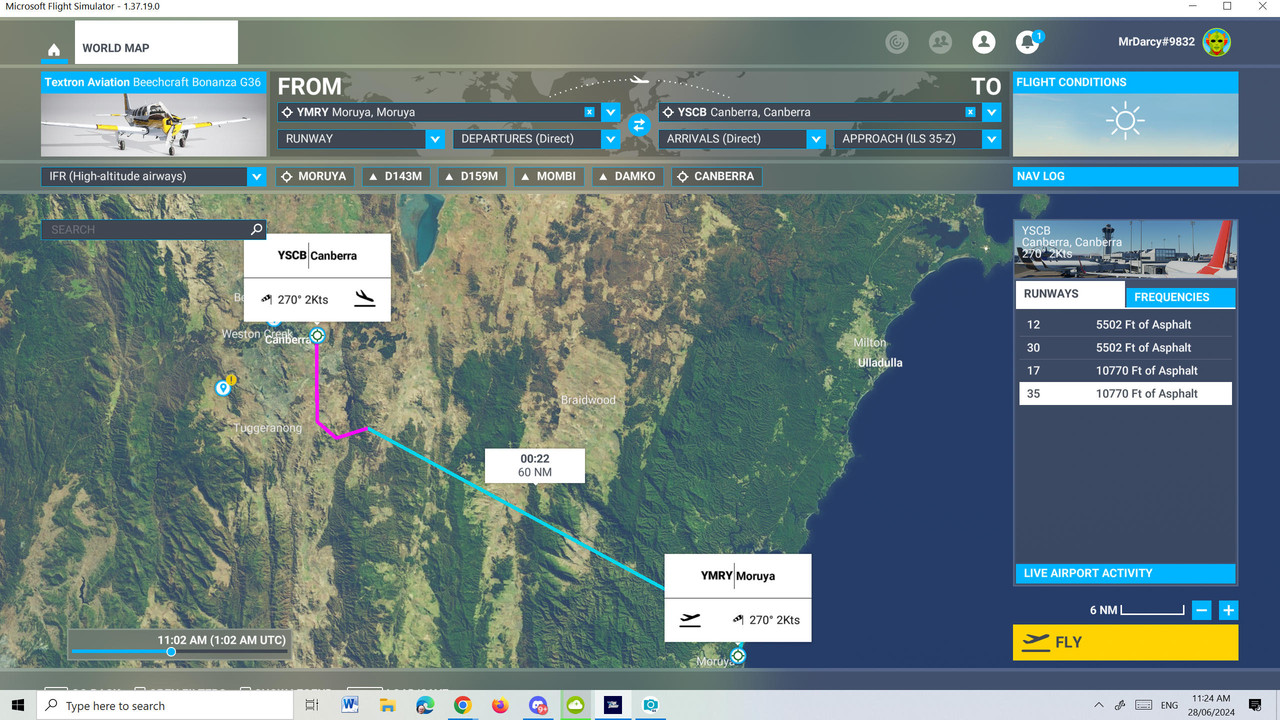This screenshot has height=720, width=1280.
Task: Select the MOMBI waypoint chip
Action: [x=548, y=176]
